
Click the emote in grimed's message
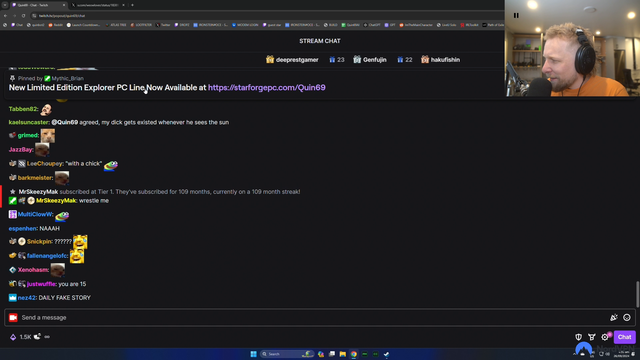(x=48, y=136)
